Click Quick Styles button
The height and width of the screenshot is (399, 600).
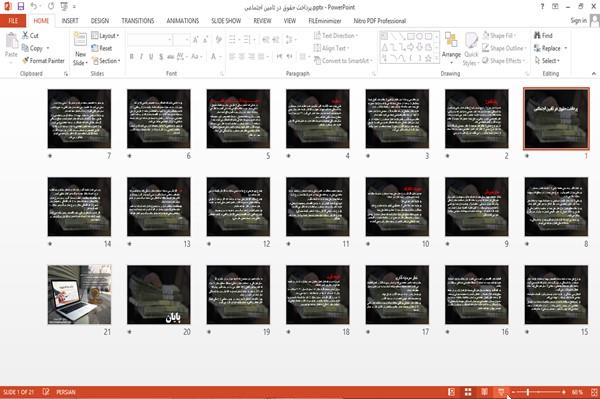tap(471, 49)
